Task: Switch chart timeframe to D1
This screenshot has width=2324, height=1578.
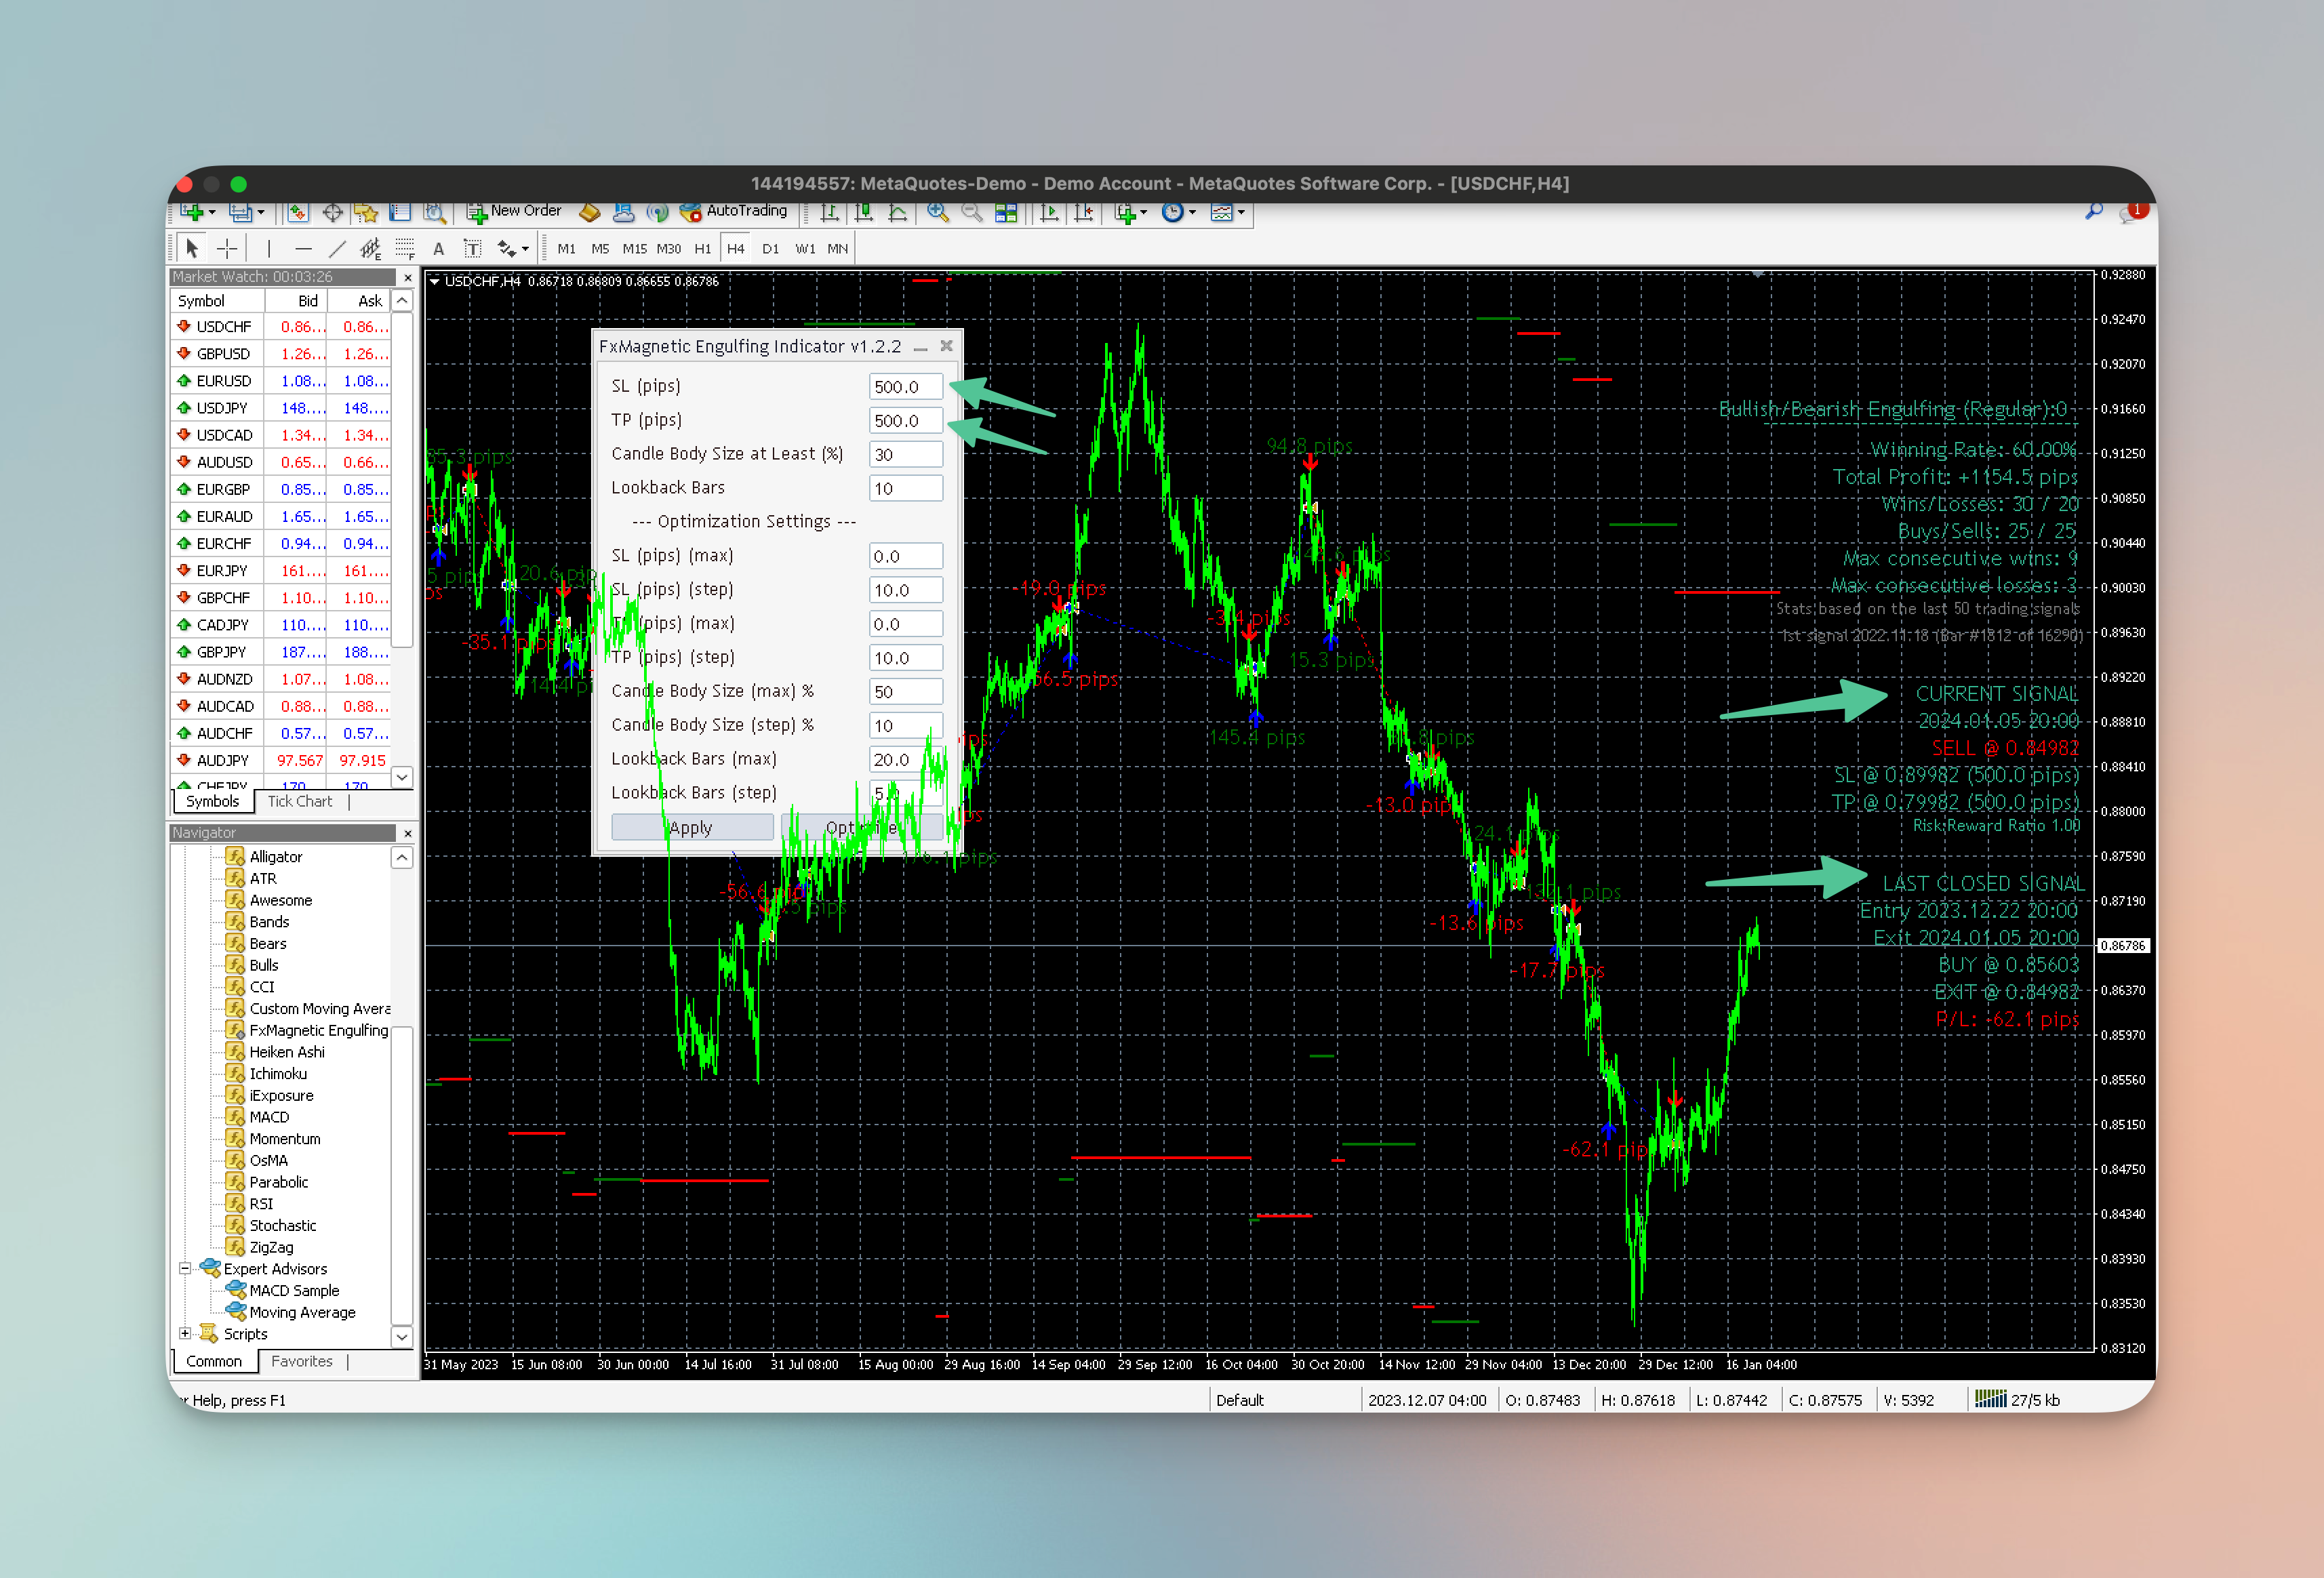Action: coord(770,249)
